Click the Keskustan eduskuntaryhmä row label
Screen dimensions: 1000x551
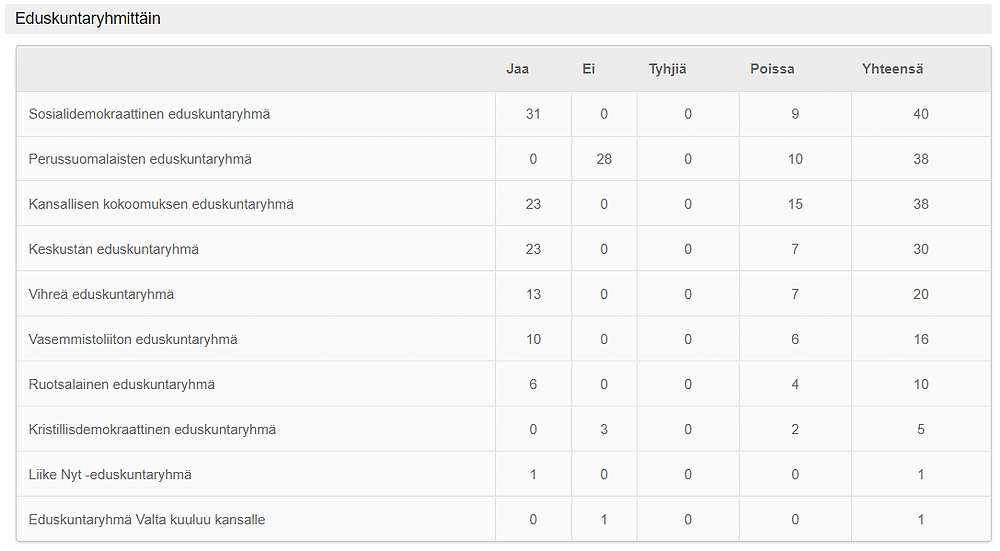[x=114, y=249]
